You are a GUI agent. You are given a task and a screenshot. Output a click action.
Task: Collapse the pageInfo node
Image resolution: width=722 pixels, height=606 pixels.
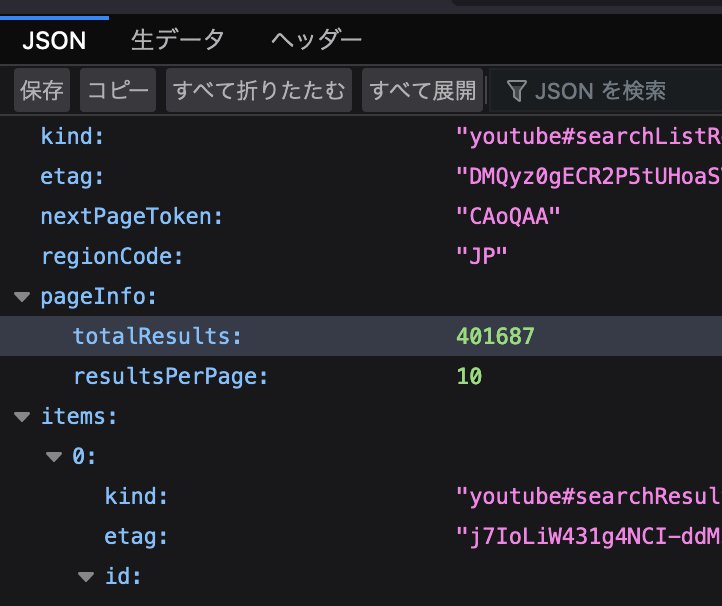pyautogui.click(x=22, y=297)
